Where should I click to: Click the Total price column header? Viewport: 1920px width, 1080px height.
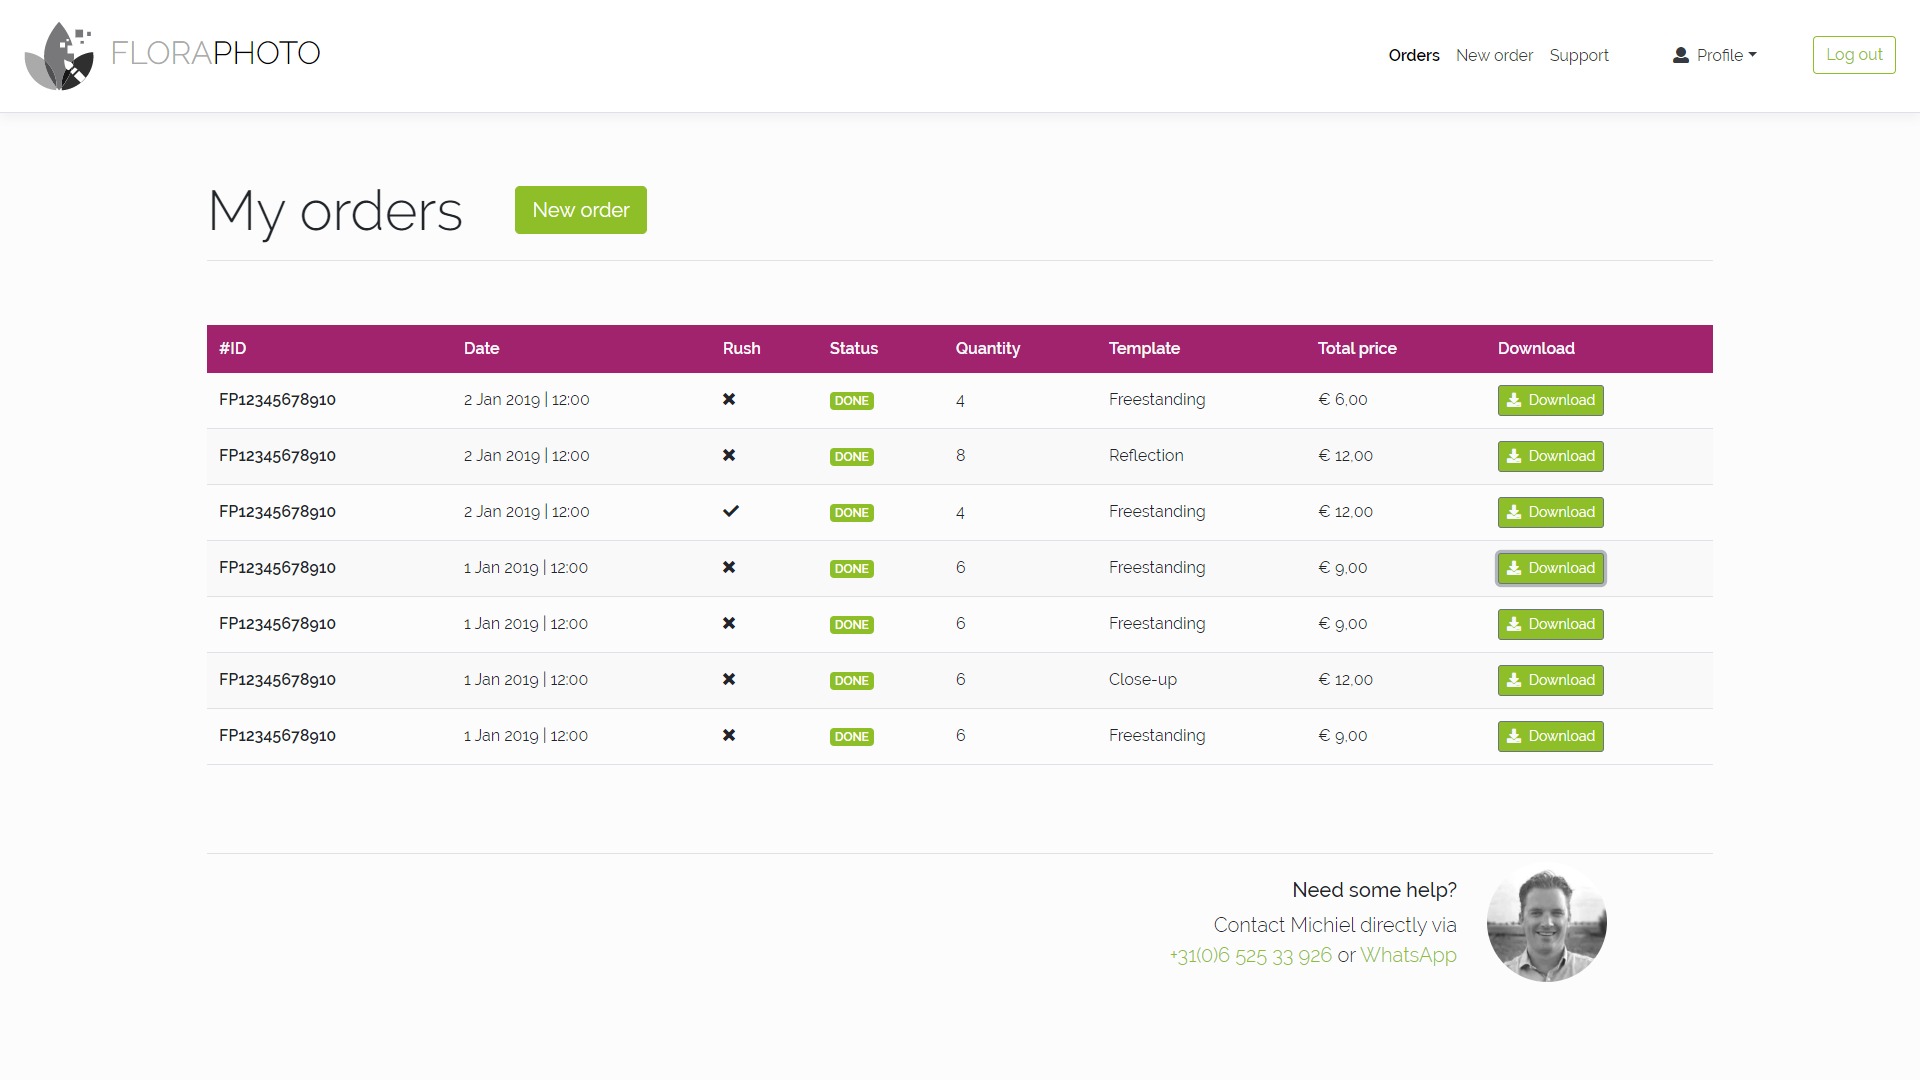1356,349
